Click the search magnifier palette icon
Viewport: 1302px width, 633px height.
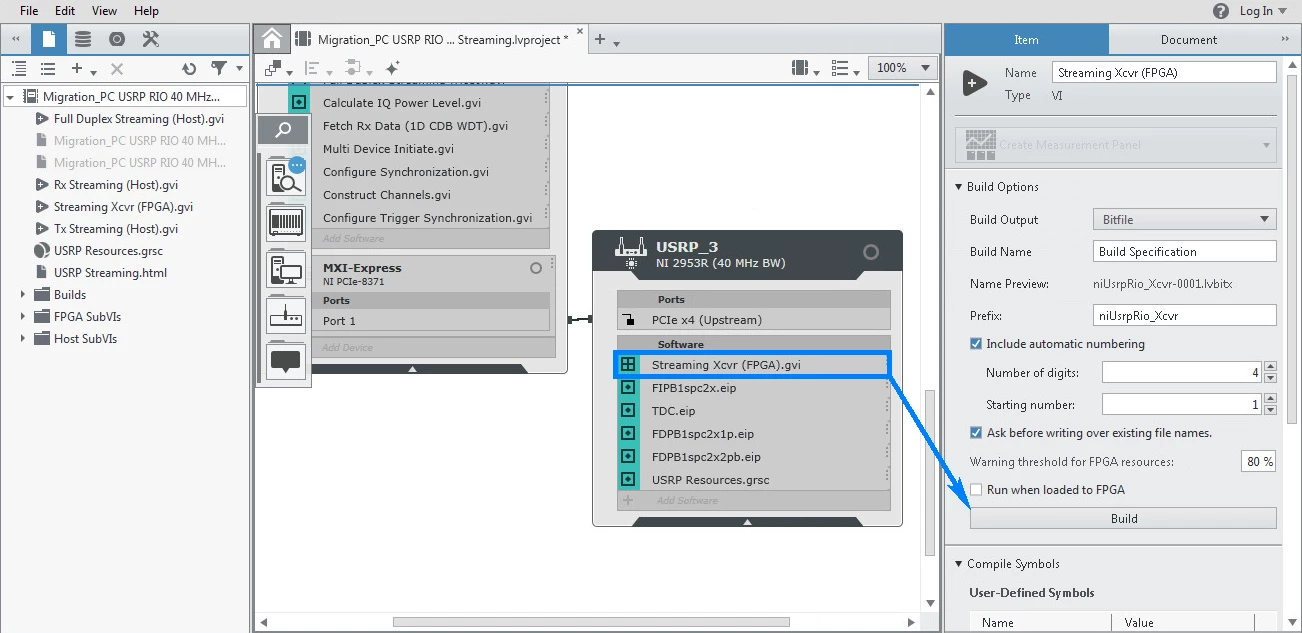pos(284,130)
